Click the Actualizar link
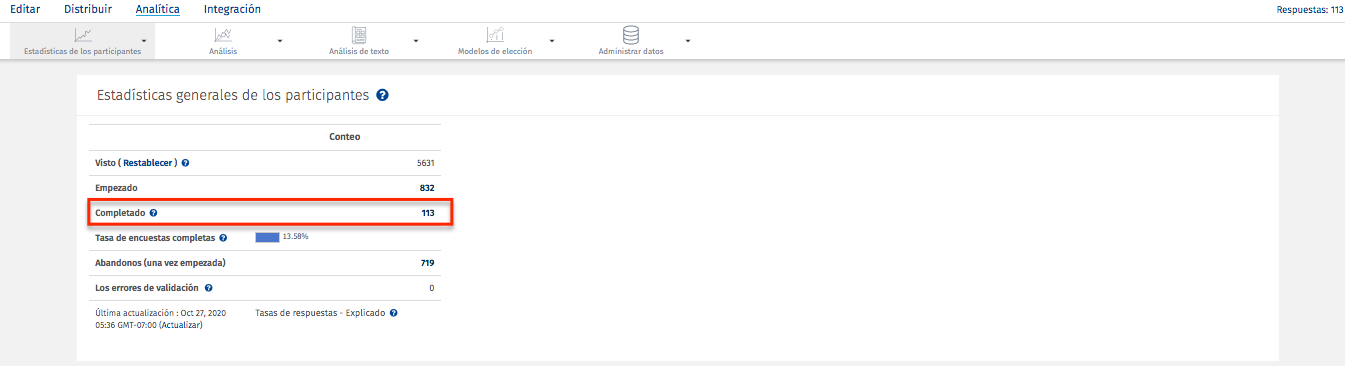Image resolution: width=1345 pixels, height=366 pixels. pos(180,325)
